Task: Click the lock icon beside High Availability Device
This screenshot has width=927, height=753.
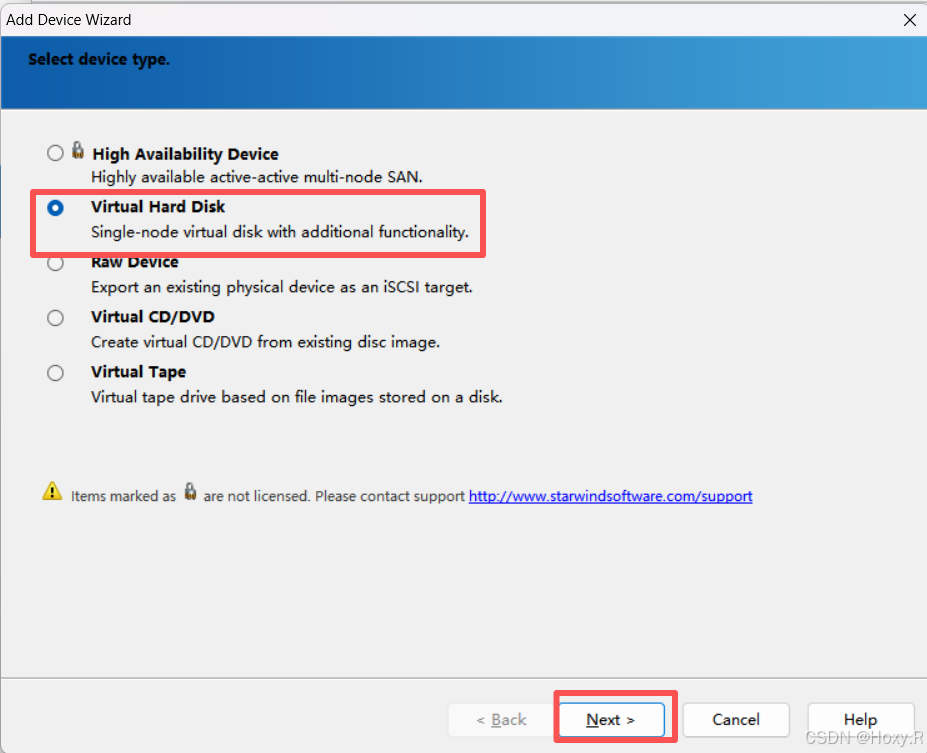Action: pyautogui.click(x=77, y=150)
